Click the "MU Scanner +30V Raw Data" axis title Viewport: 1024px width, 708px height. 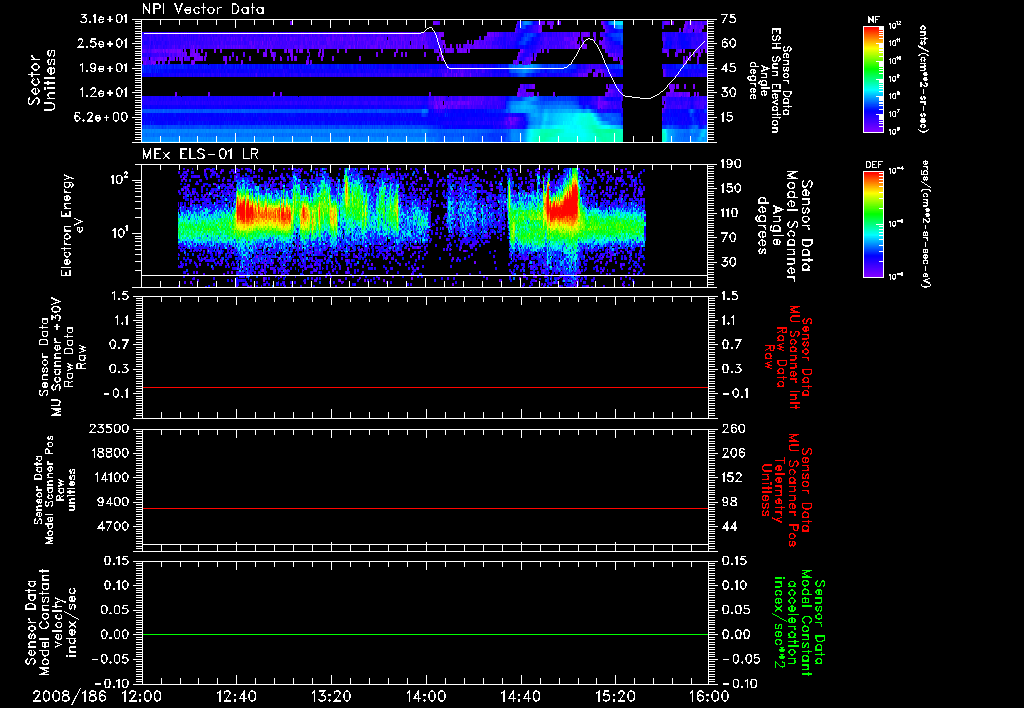pos(61,357)
